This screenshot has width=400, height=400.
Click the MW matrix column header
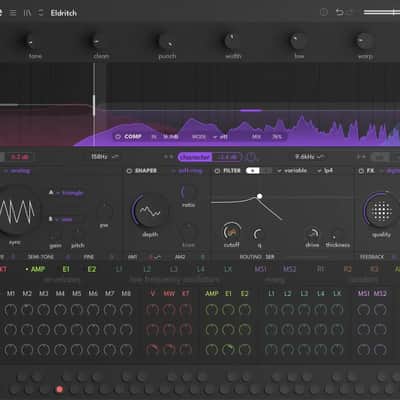click(x=169, y=294)
